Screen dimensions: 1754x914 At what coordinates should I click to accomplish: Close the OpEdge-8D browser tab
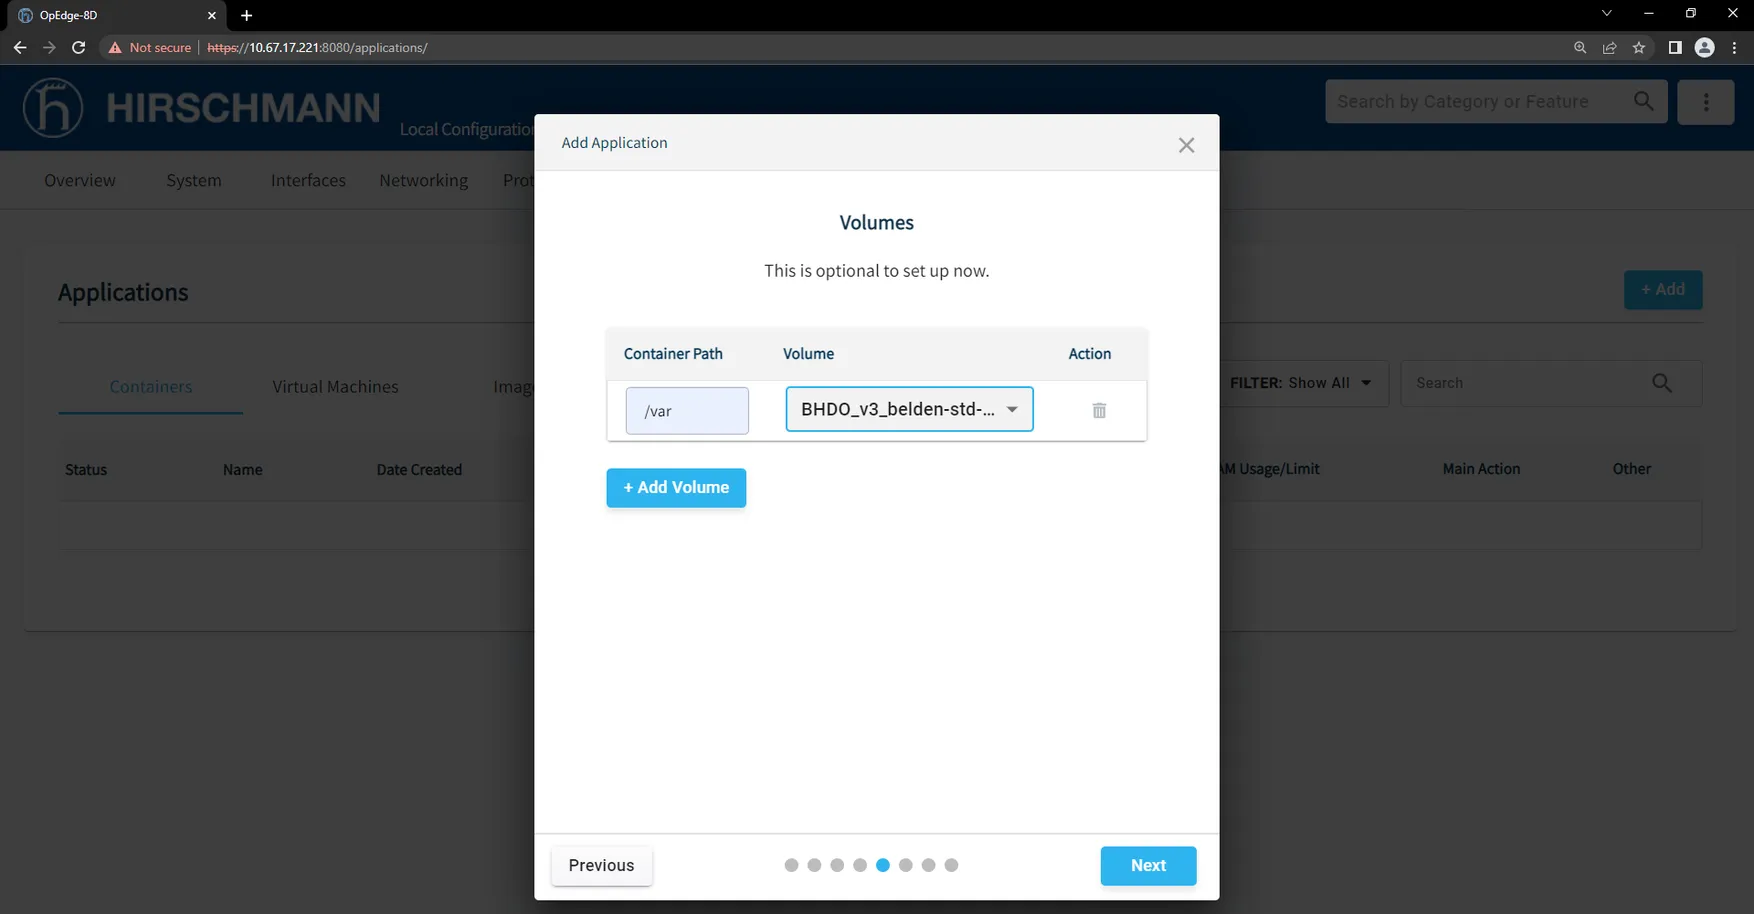click(x=212, y=15)
